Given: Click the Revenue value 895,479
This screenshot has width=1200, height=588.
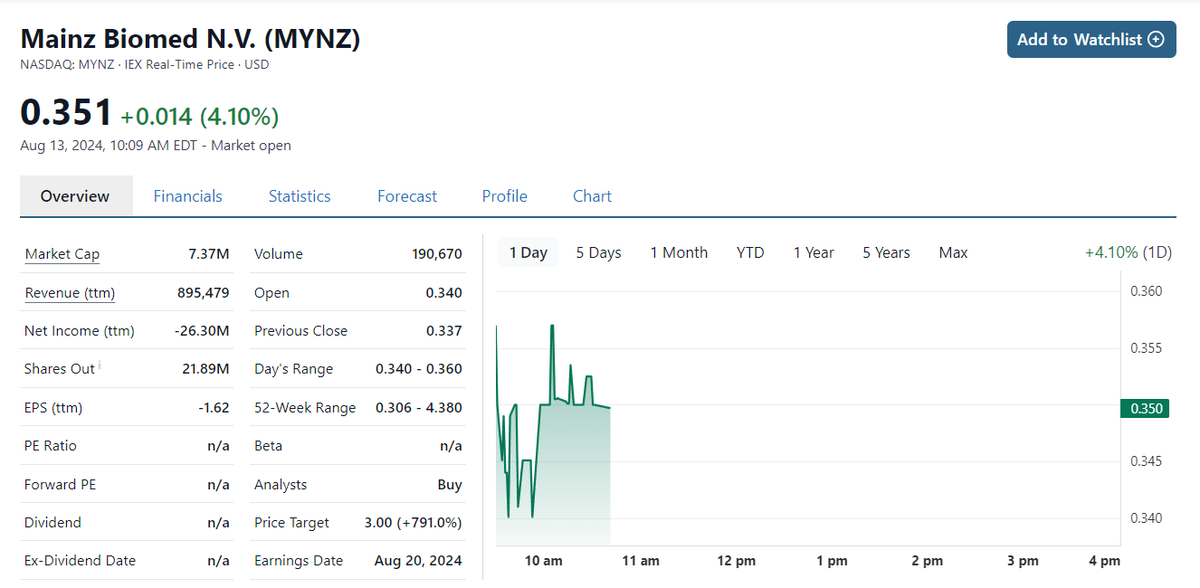Looking at the screenshot, I should coord(203,293).
